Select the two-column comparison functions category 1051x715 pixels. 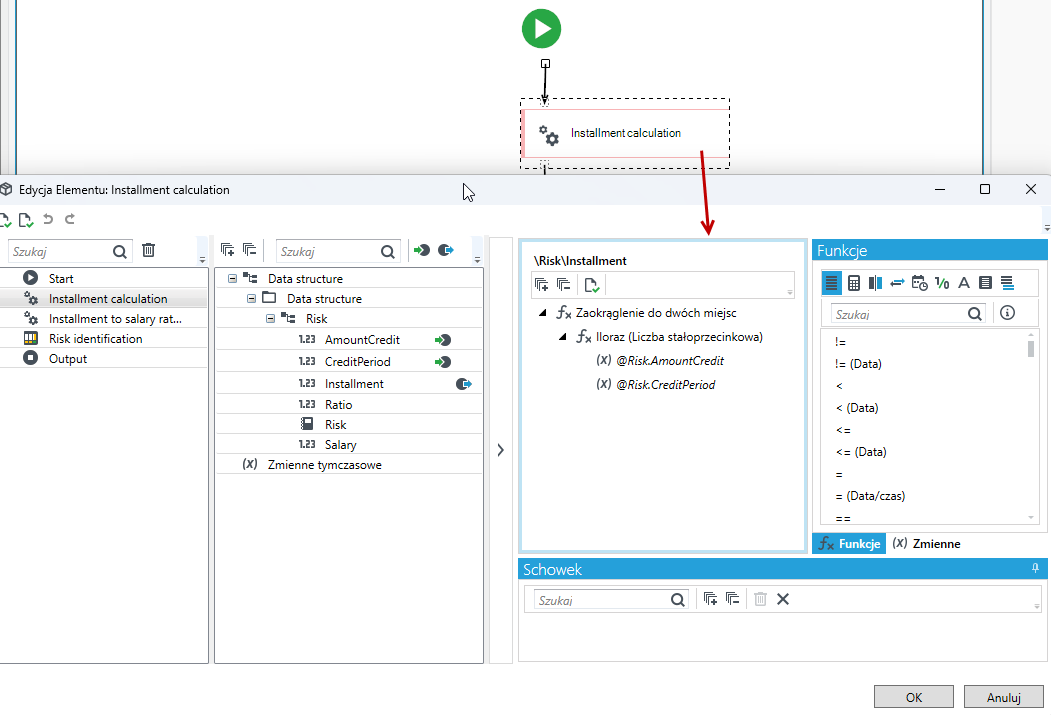[x=875, y=283]
